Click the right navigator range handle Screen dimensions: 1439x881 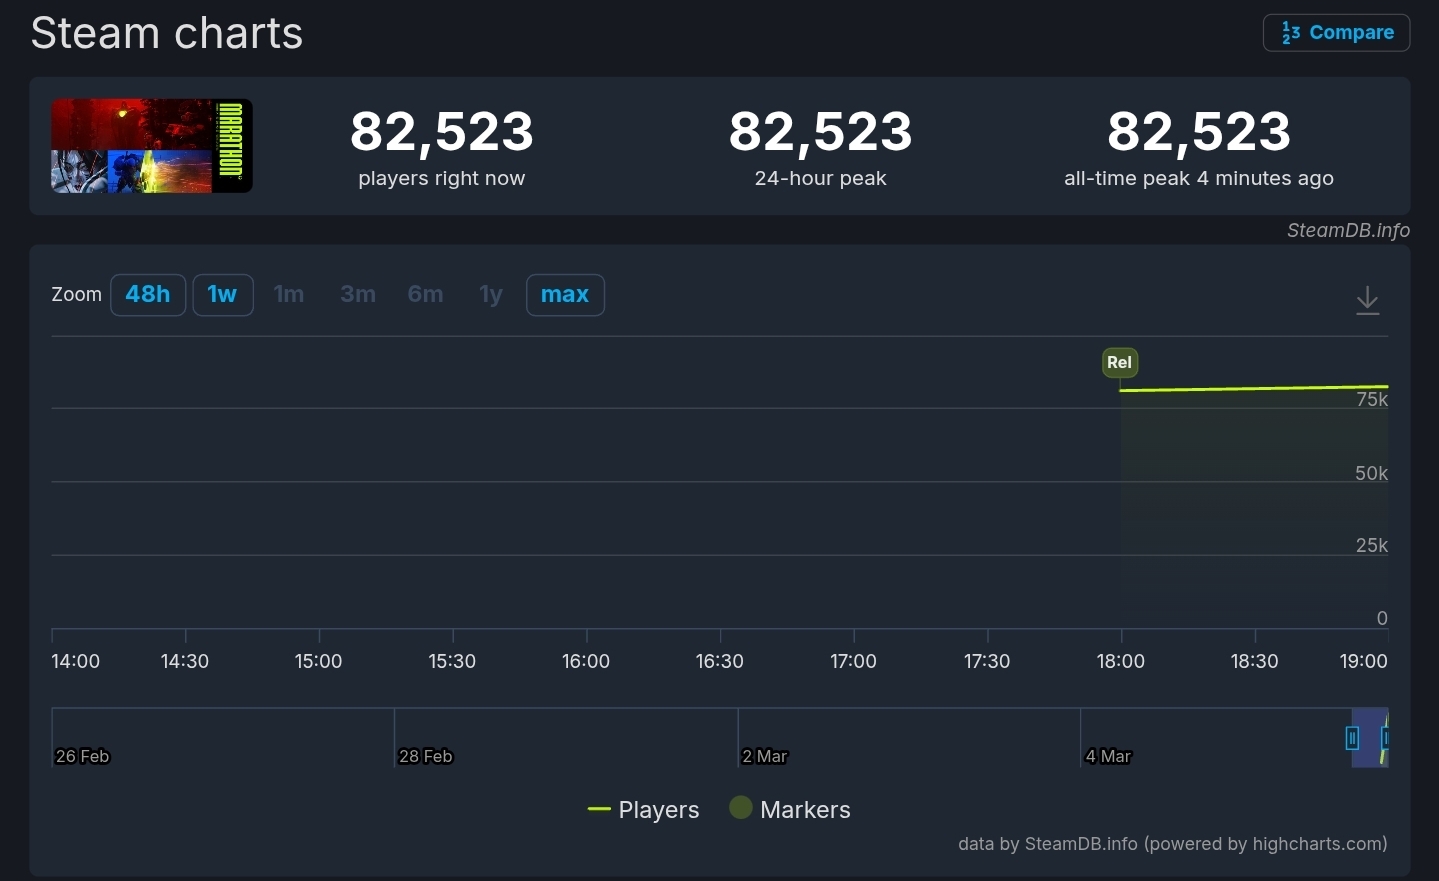click(x=1385, y=738)
